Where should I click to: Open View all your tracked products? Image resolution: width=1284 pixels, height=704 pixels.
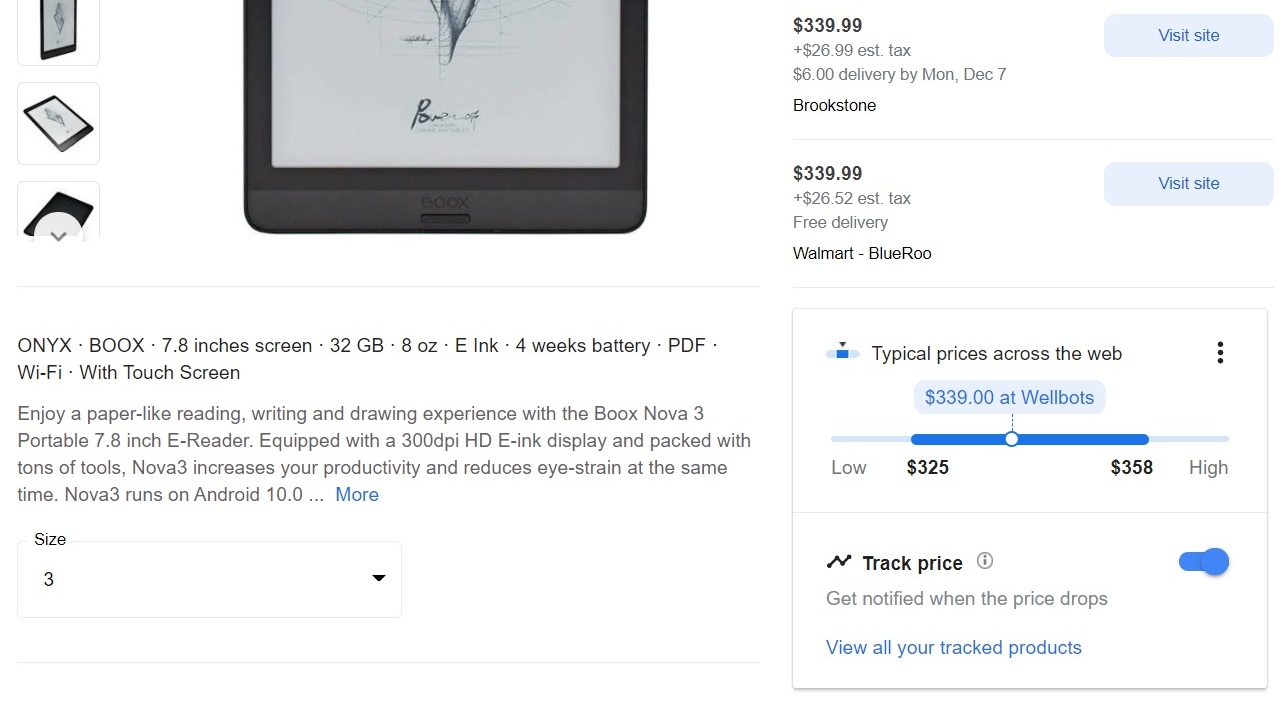point(953,648)
